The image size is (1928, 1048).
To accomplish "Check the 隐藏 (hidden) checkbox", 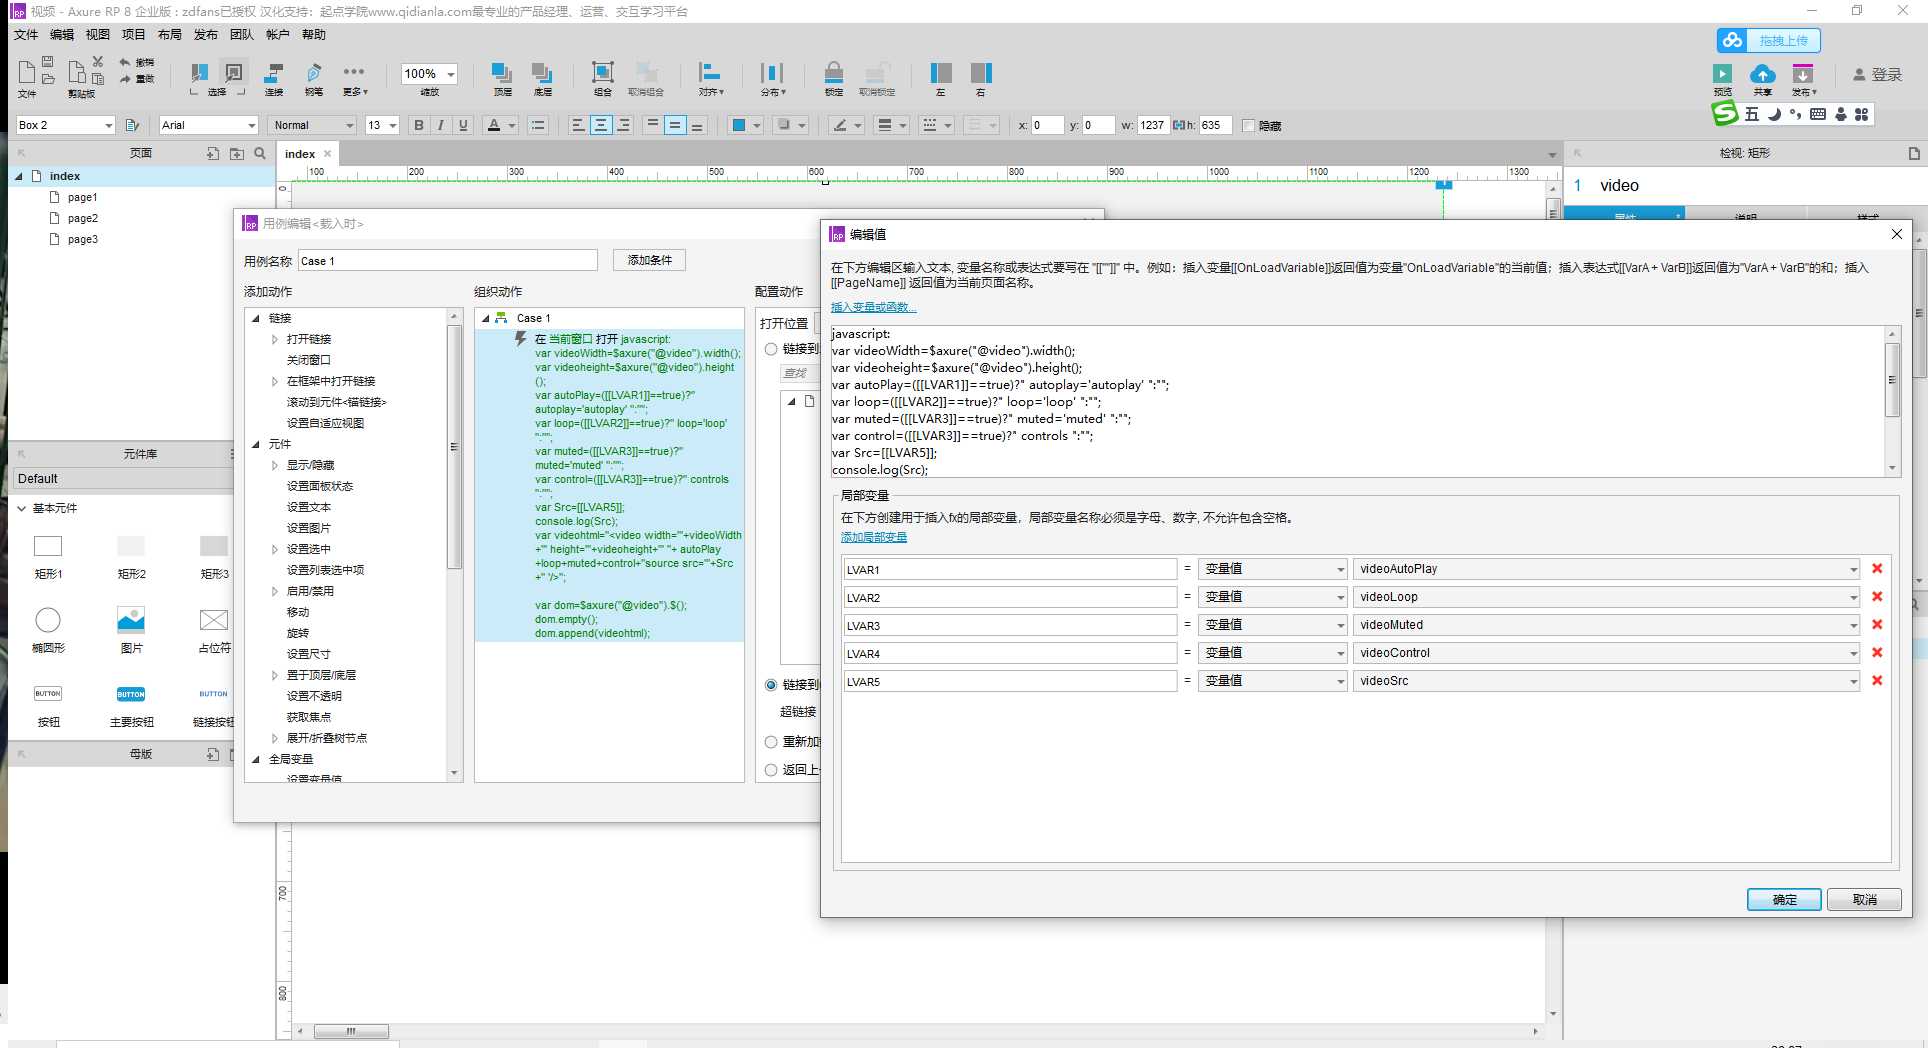I will (1248, 126).
